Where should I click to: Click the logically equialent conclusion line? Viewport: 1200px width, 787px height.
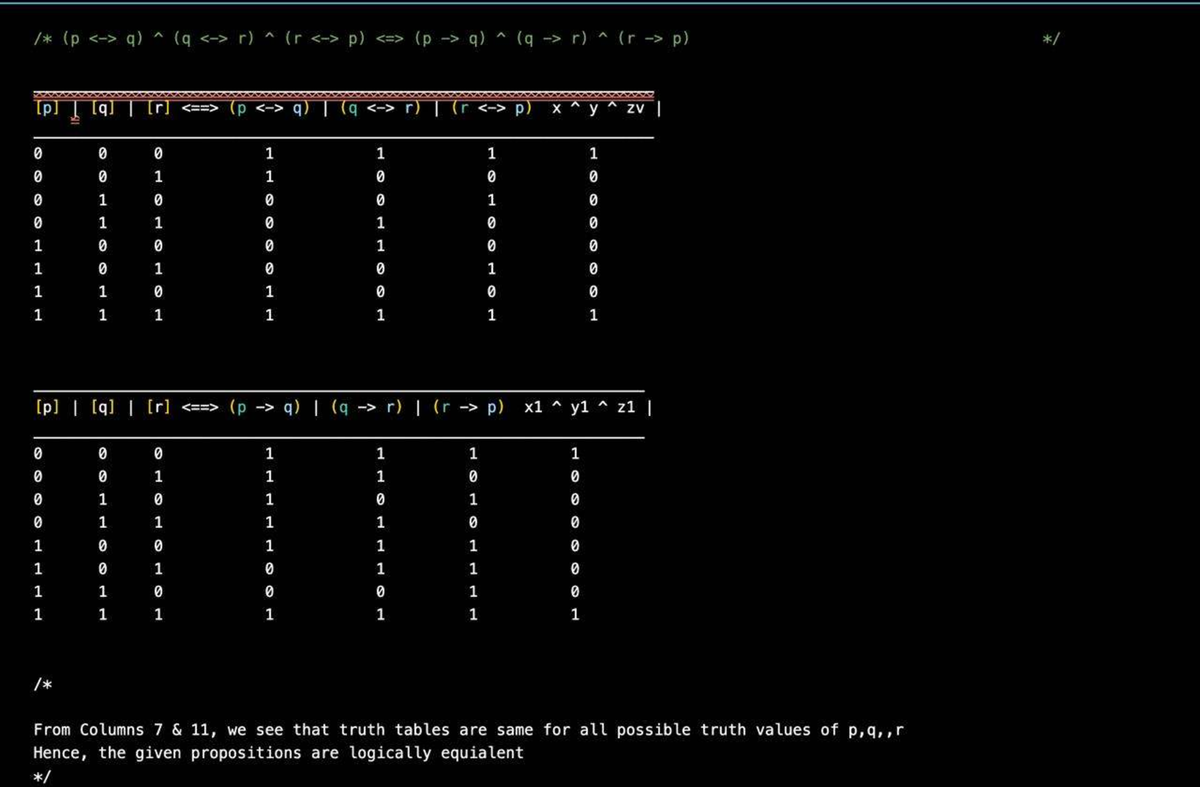click(x=278, y=753)
